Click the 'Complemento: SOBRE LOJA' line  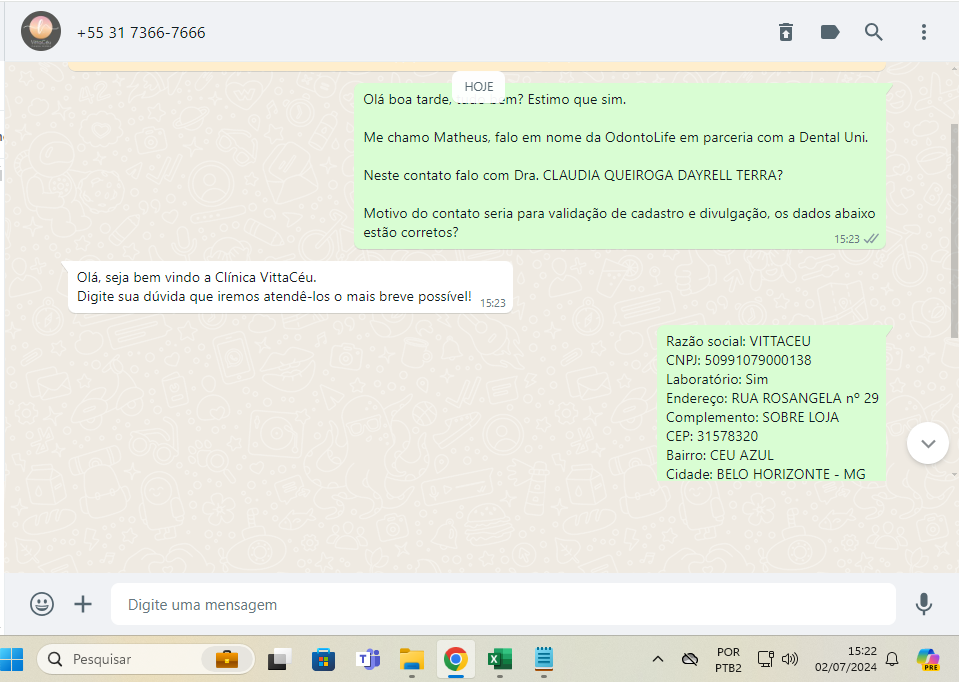coord(752,417)
